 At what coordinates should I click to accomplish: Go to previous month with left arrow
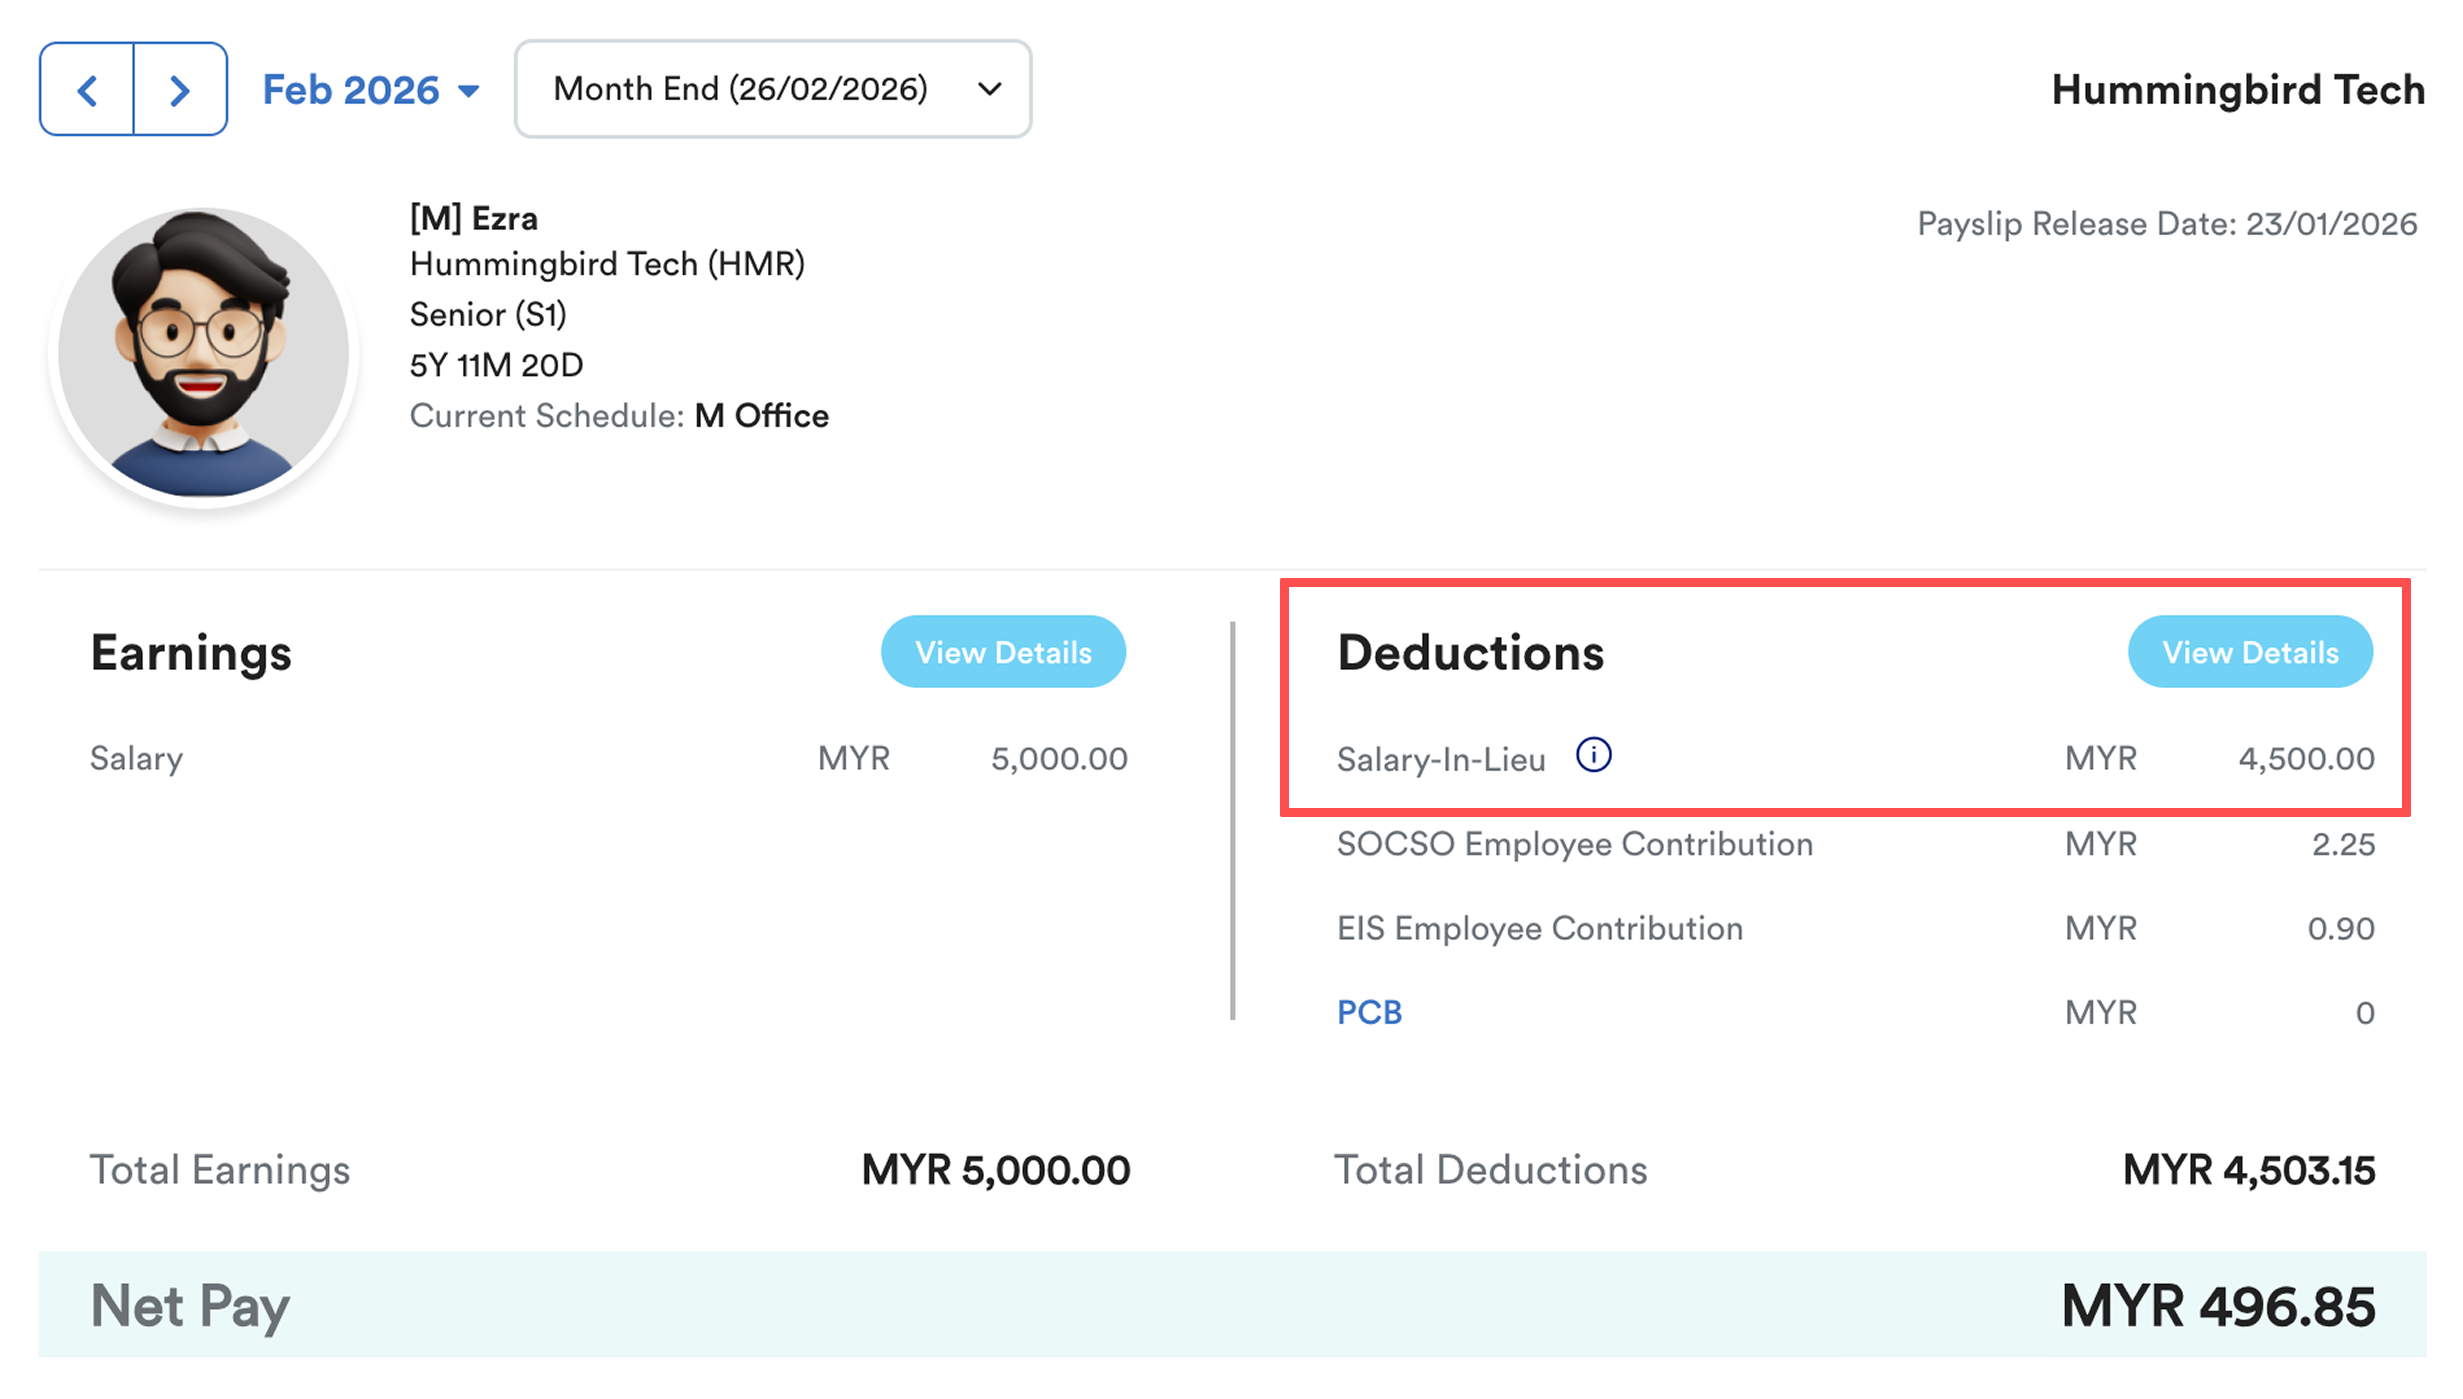[x=87, y=90]
